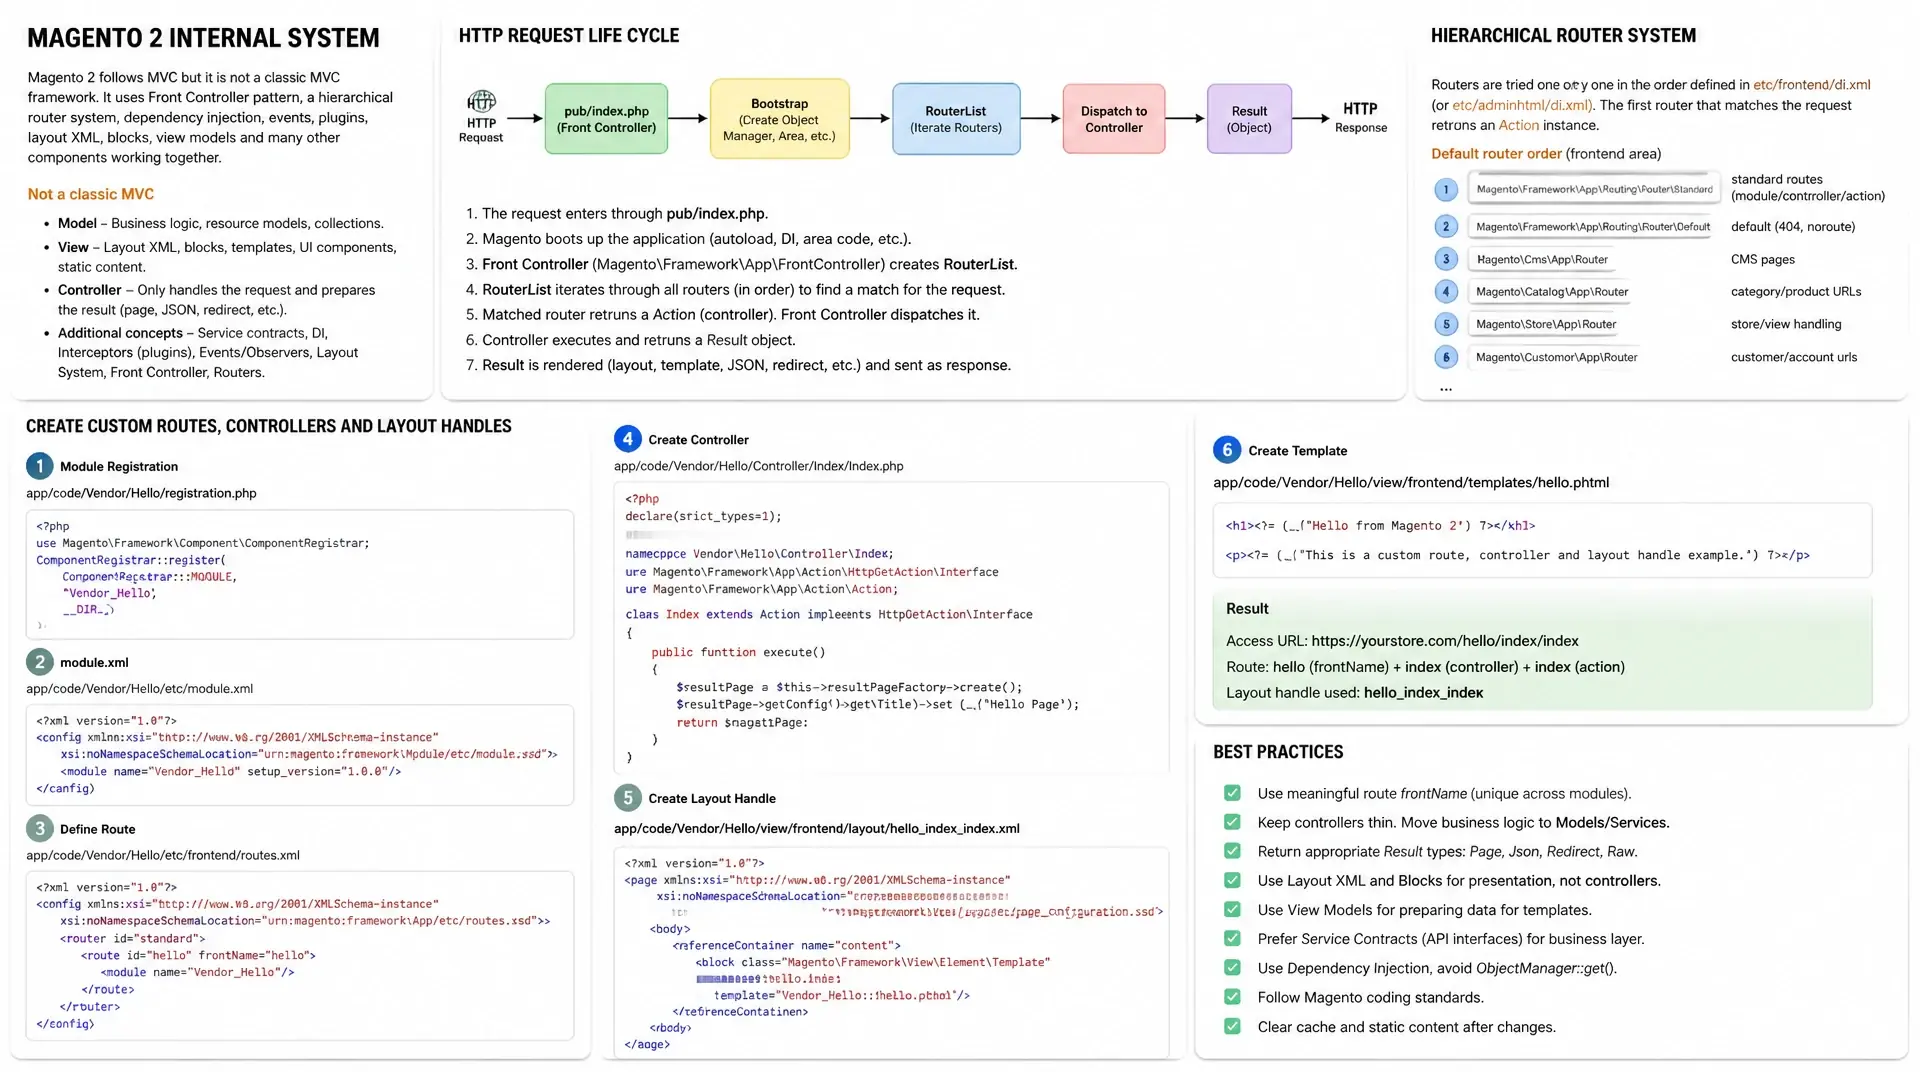Image resolution: width=1920 pixels, height=1072 pixels.
Task: Click the 'category/product URLs' description
Action: 1796,292
